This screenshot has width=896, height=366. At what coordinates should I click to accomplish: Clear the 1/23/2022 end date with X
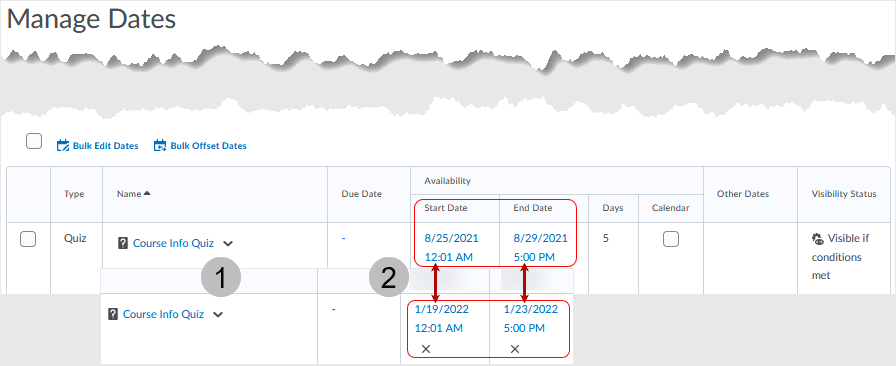[515, 349]
